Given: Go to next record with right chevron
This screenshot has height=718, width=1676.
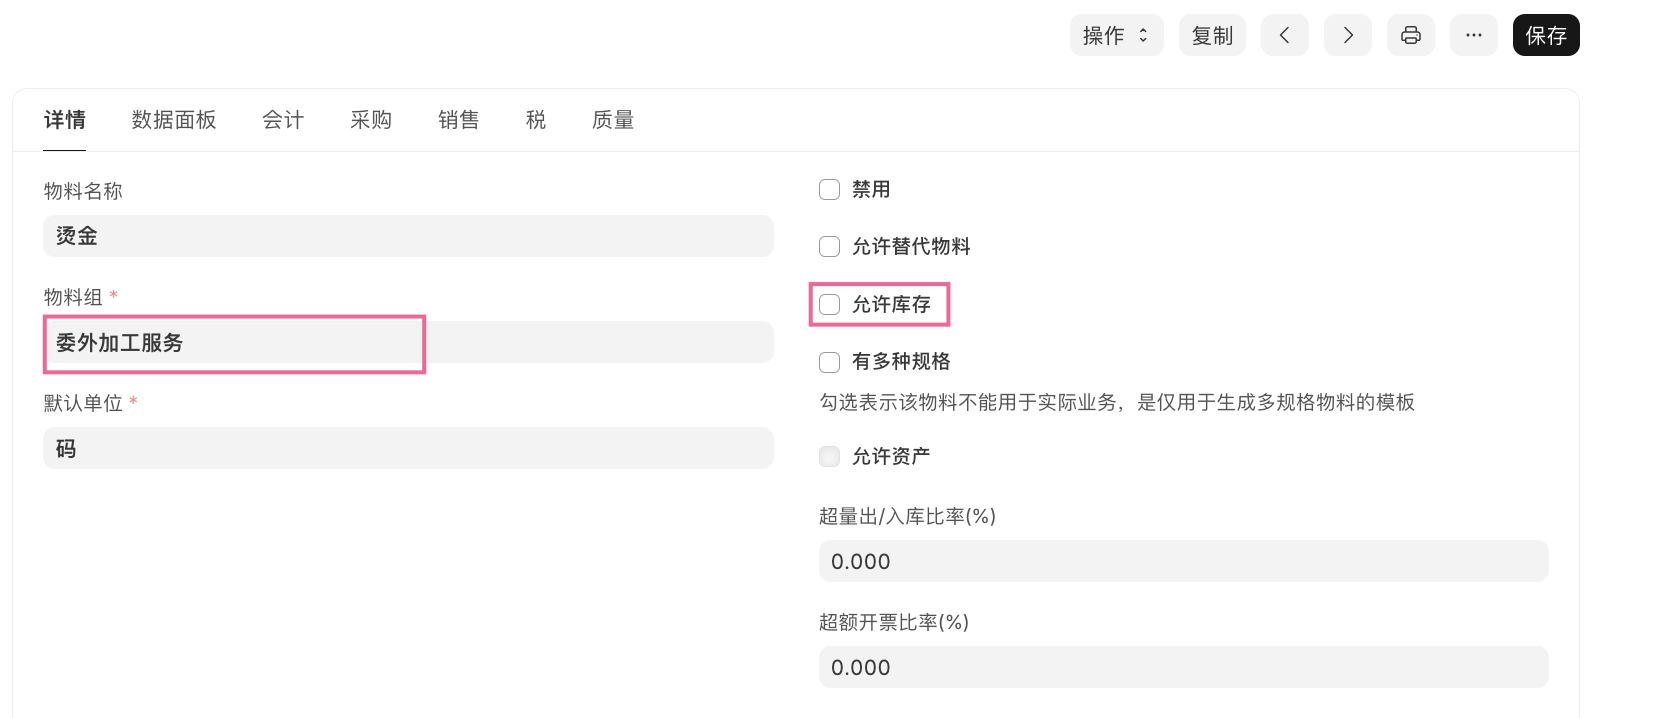Looking at the screenshot, I should point(1347,36).
